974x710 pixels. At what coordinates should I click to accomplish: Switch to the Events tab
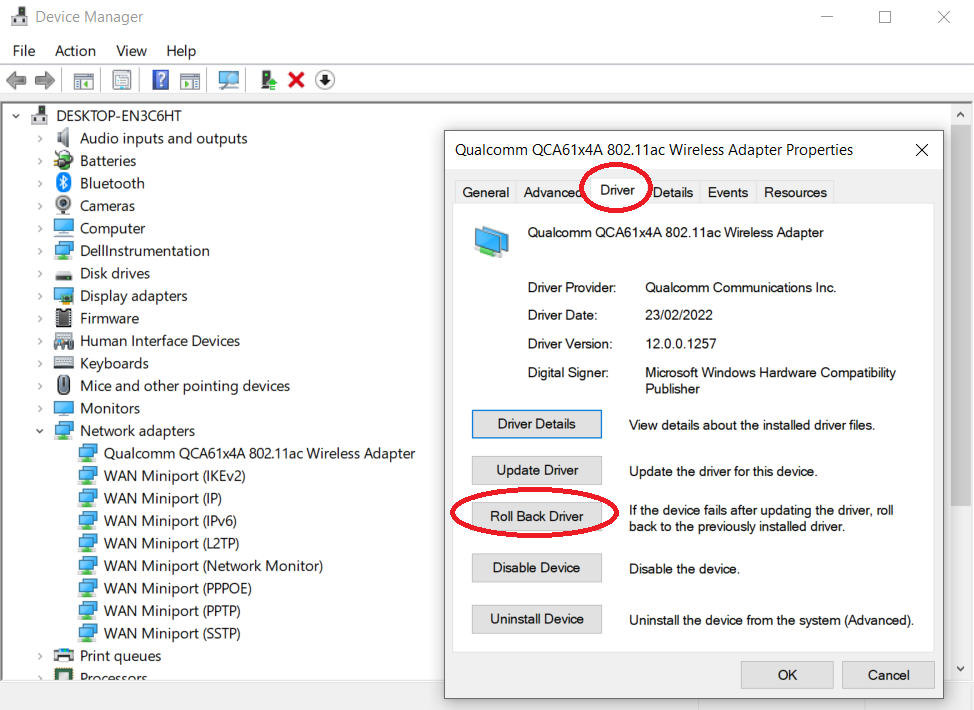pos(728,193)
